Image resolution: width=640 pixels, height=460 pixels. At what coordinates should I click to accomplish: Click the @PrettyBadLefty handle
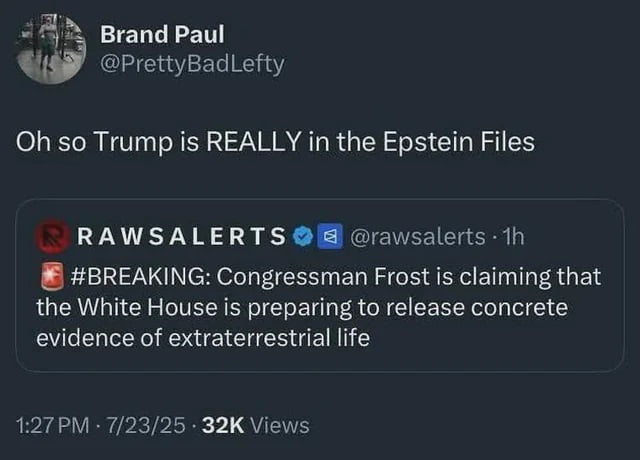coord(192,63)
